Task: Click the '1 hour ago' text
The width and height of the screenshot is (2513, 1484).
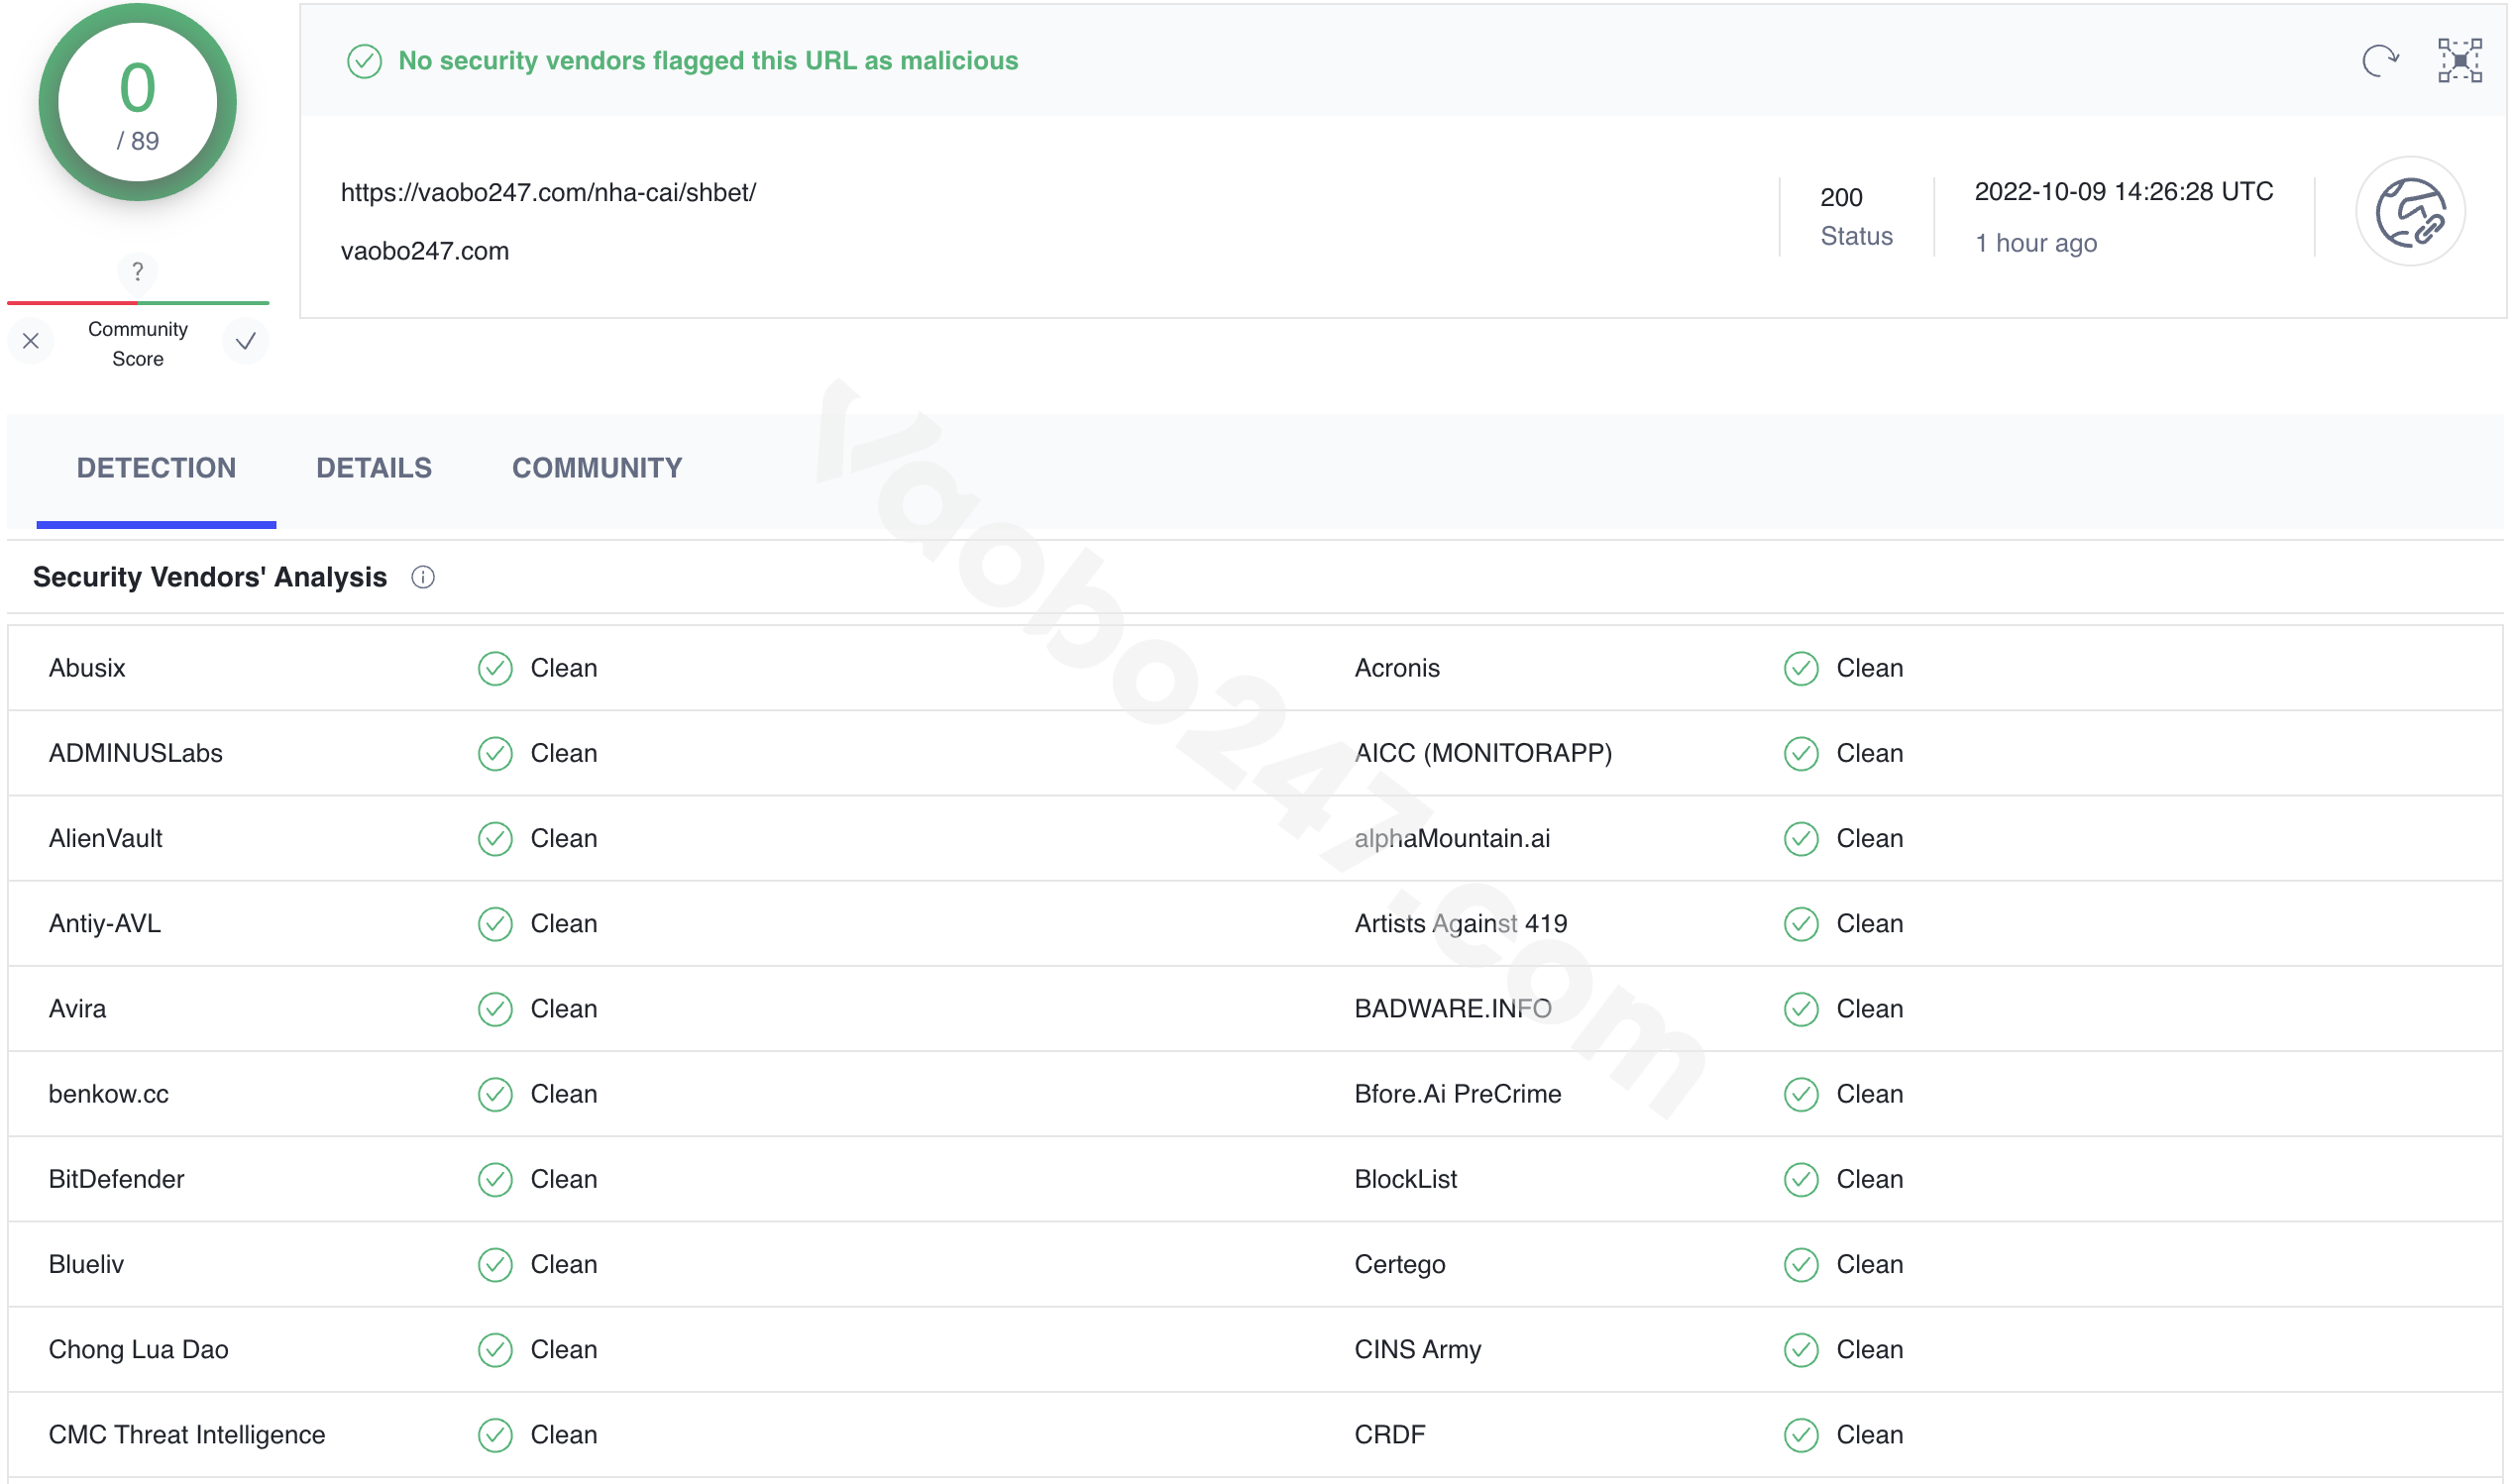Action: 2036,243
